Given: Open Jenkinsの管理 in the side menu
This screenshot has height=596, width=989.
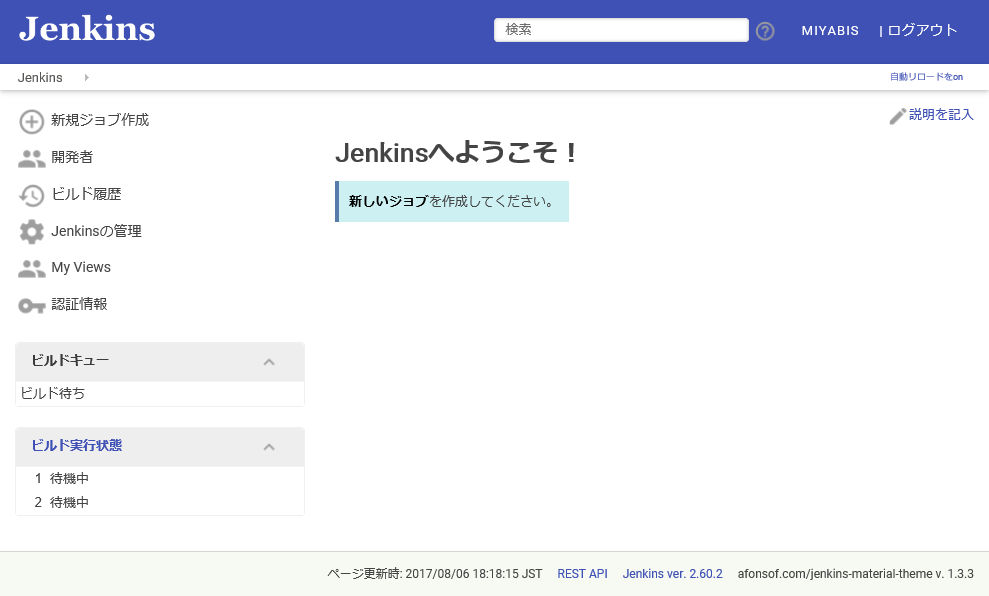Looking at the screenshot, I should click(x=96, y=231).
